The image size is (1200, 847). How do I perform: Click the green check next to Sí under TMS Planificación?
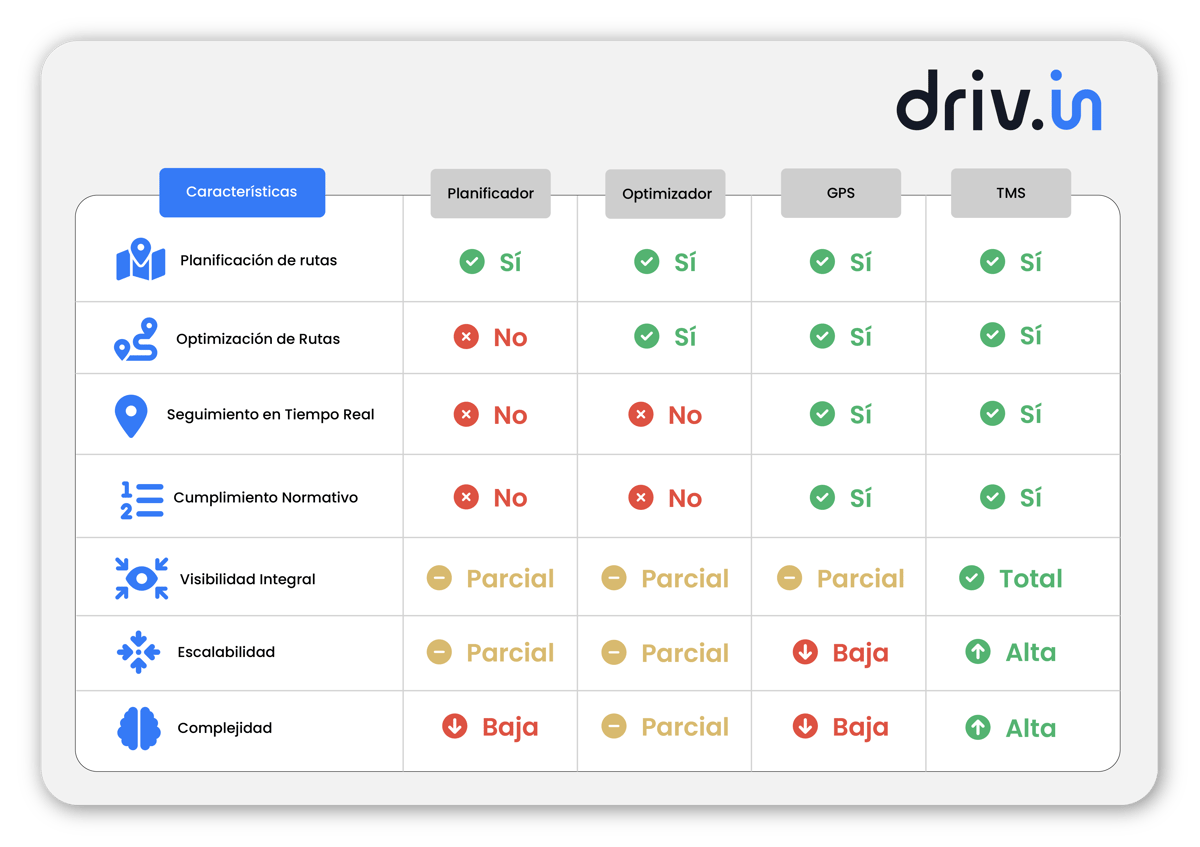(992, 261)
